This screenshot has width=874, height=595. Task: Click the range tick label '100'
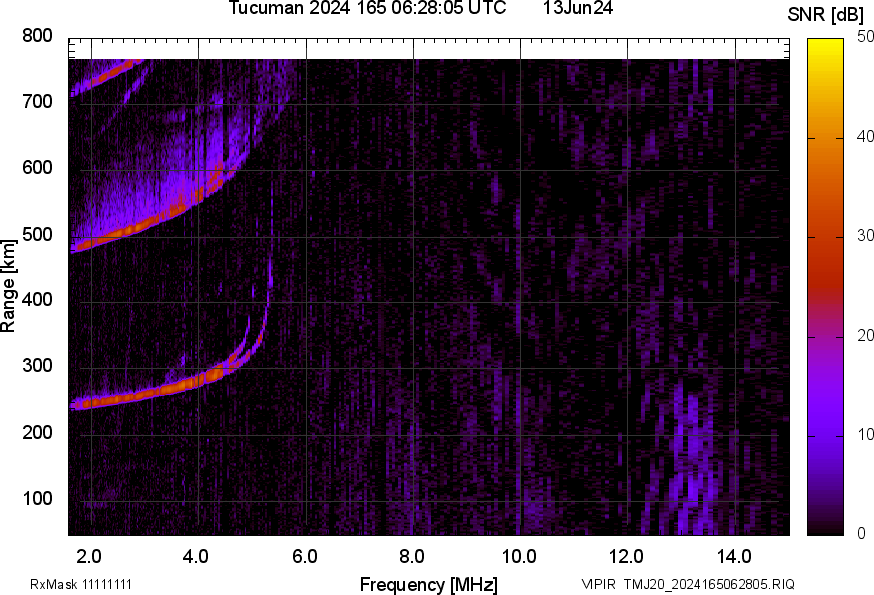coord(37,498)
